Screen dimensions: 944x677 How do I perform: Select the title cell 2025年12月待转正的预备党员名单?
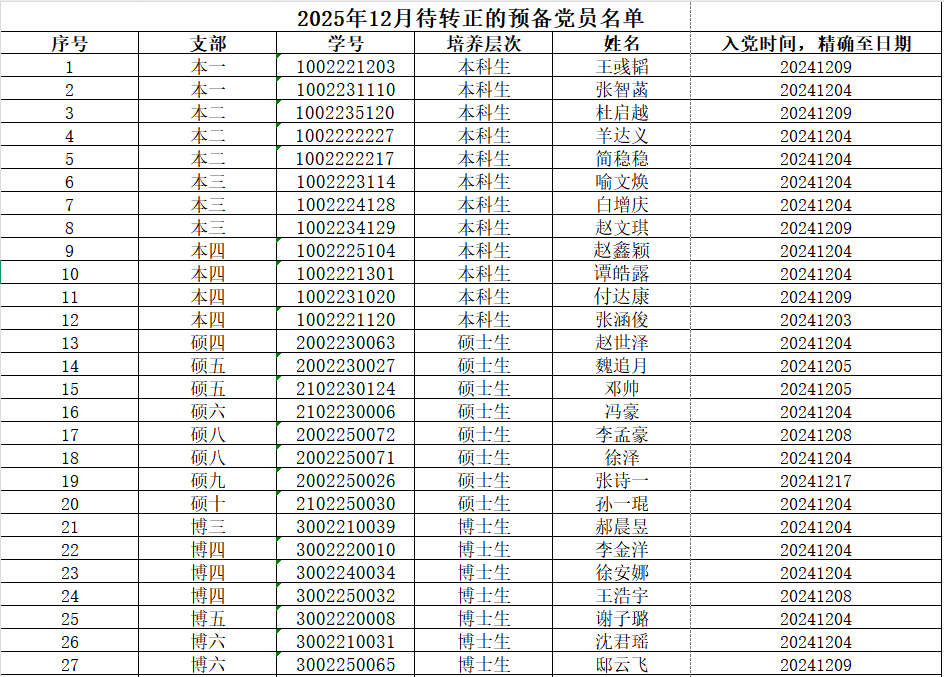coord(470,18)
